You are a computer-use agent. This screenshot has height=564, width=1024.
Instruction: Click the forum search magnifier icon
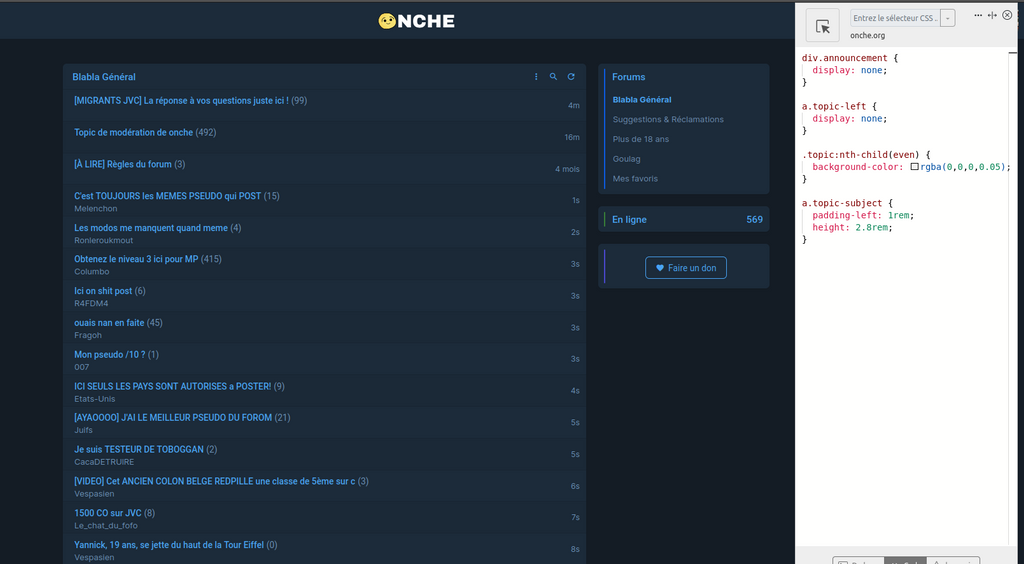(553, 77)
